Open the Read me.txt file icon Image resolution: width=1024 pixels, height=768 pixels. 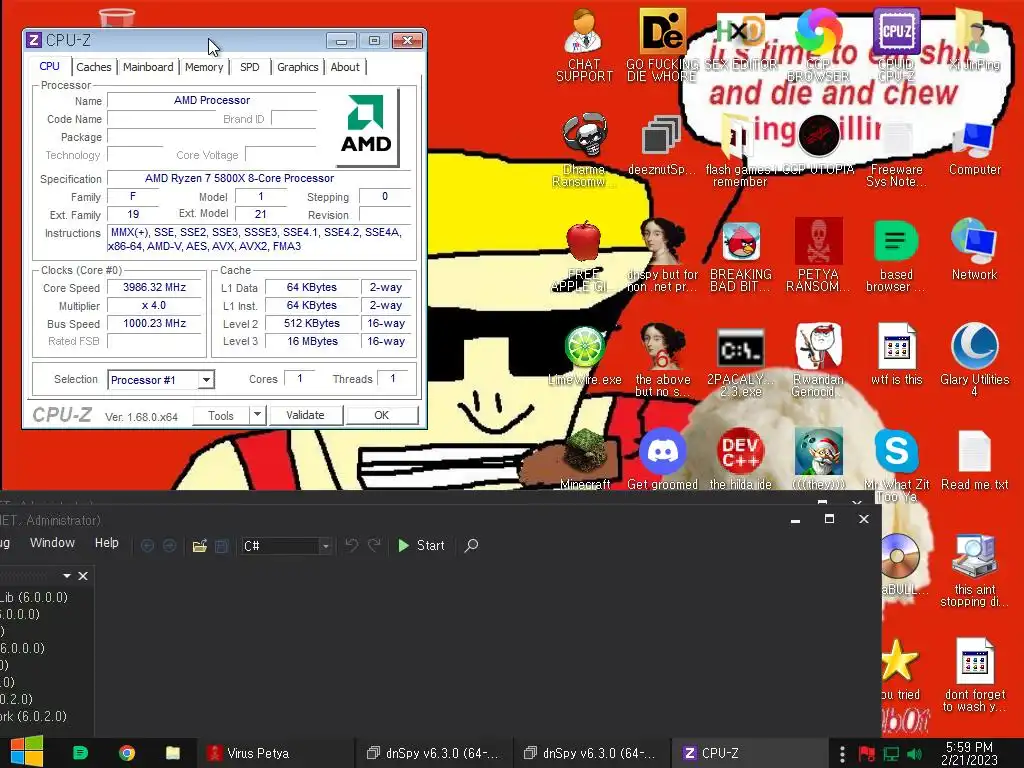974,460
